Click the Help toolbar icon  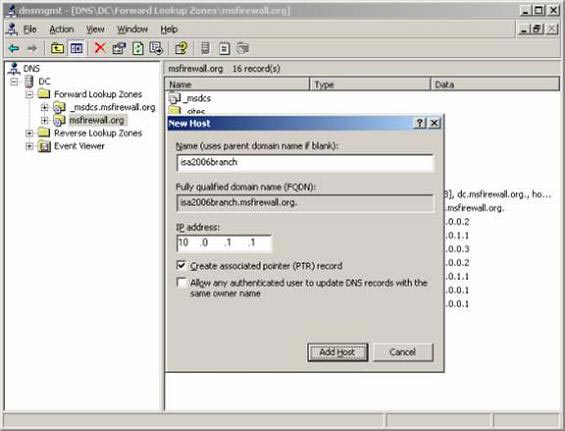(x=181, y=48)
